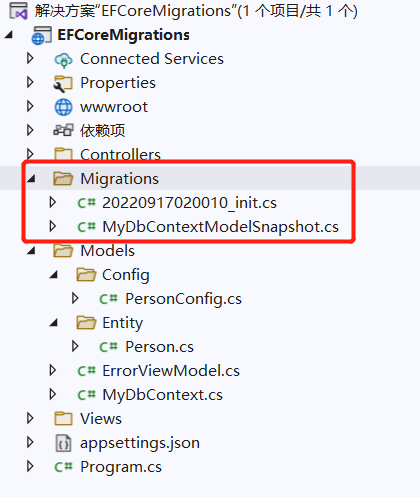Image resolution: width=420 pixels, height=497 pixels.
Task: Expand the Views folder arrow
Action: (30, 418)
